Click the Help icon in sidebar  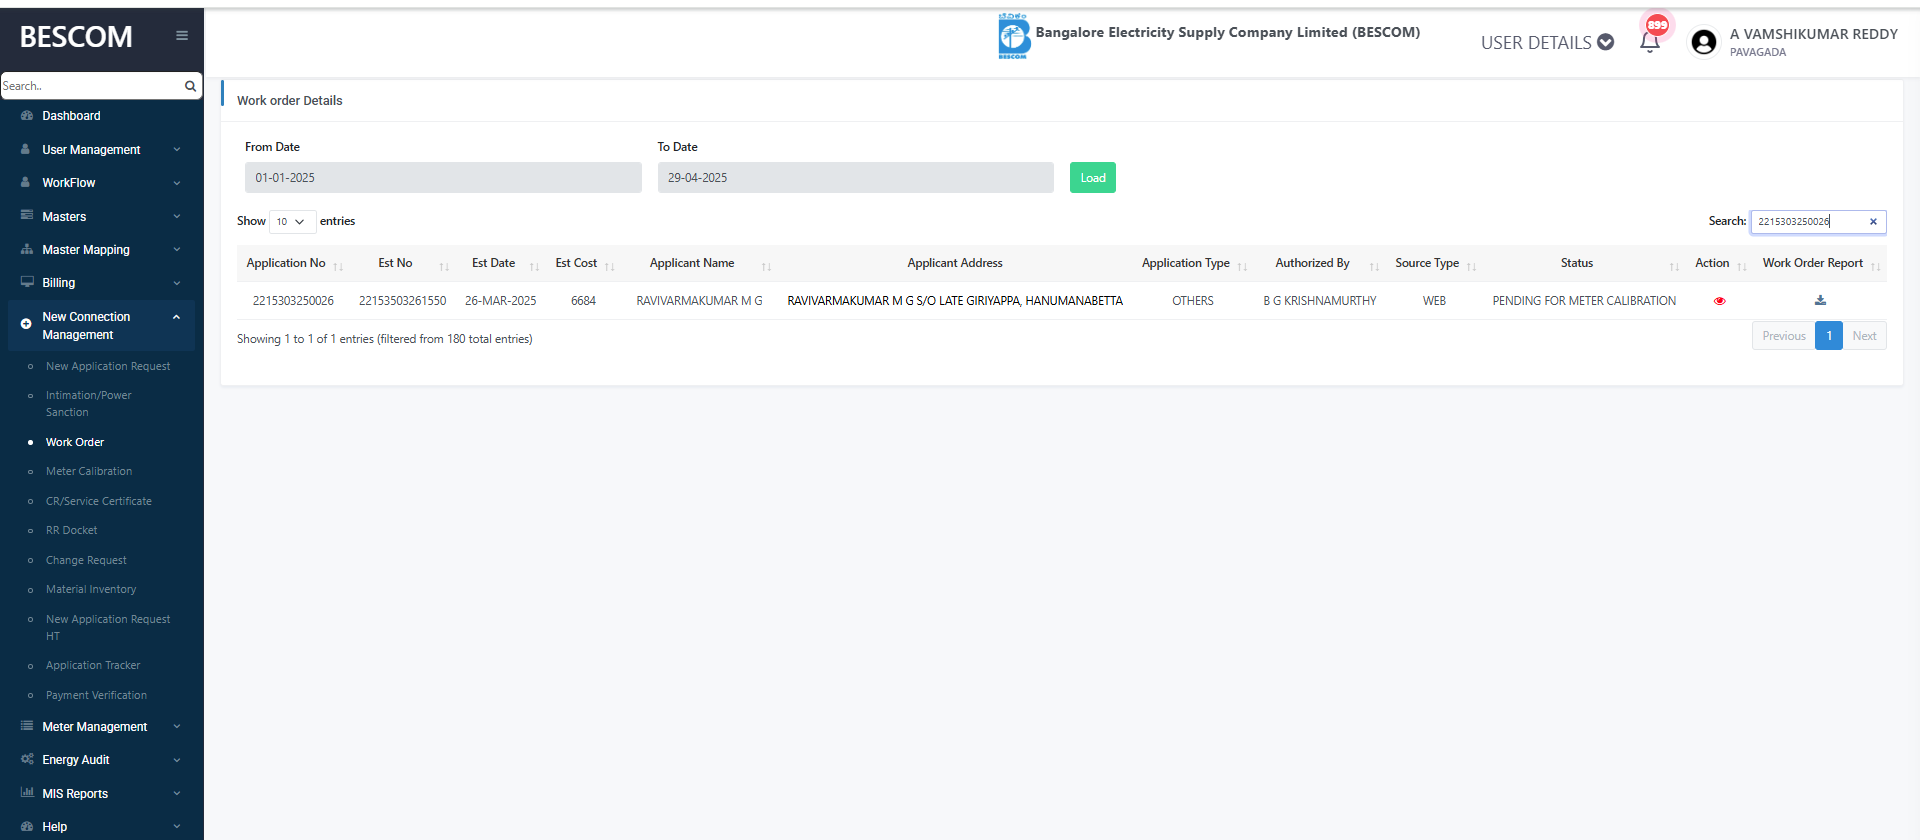[27, 827]
